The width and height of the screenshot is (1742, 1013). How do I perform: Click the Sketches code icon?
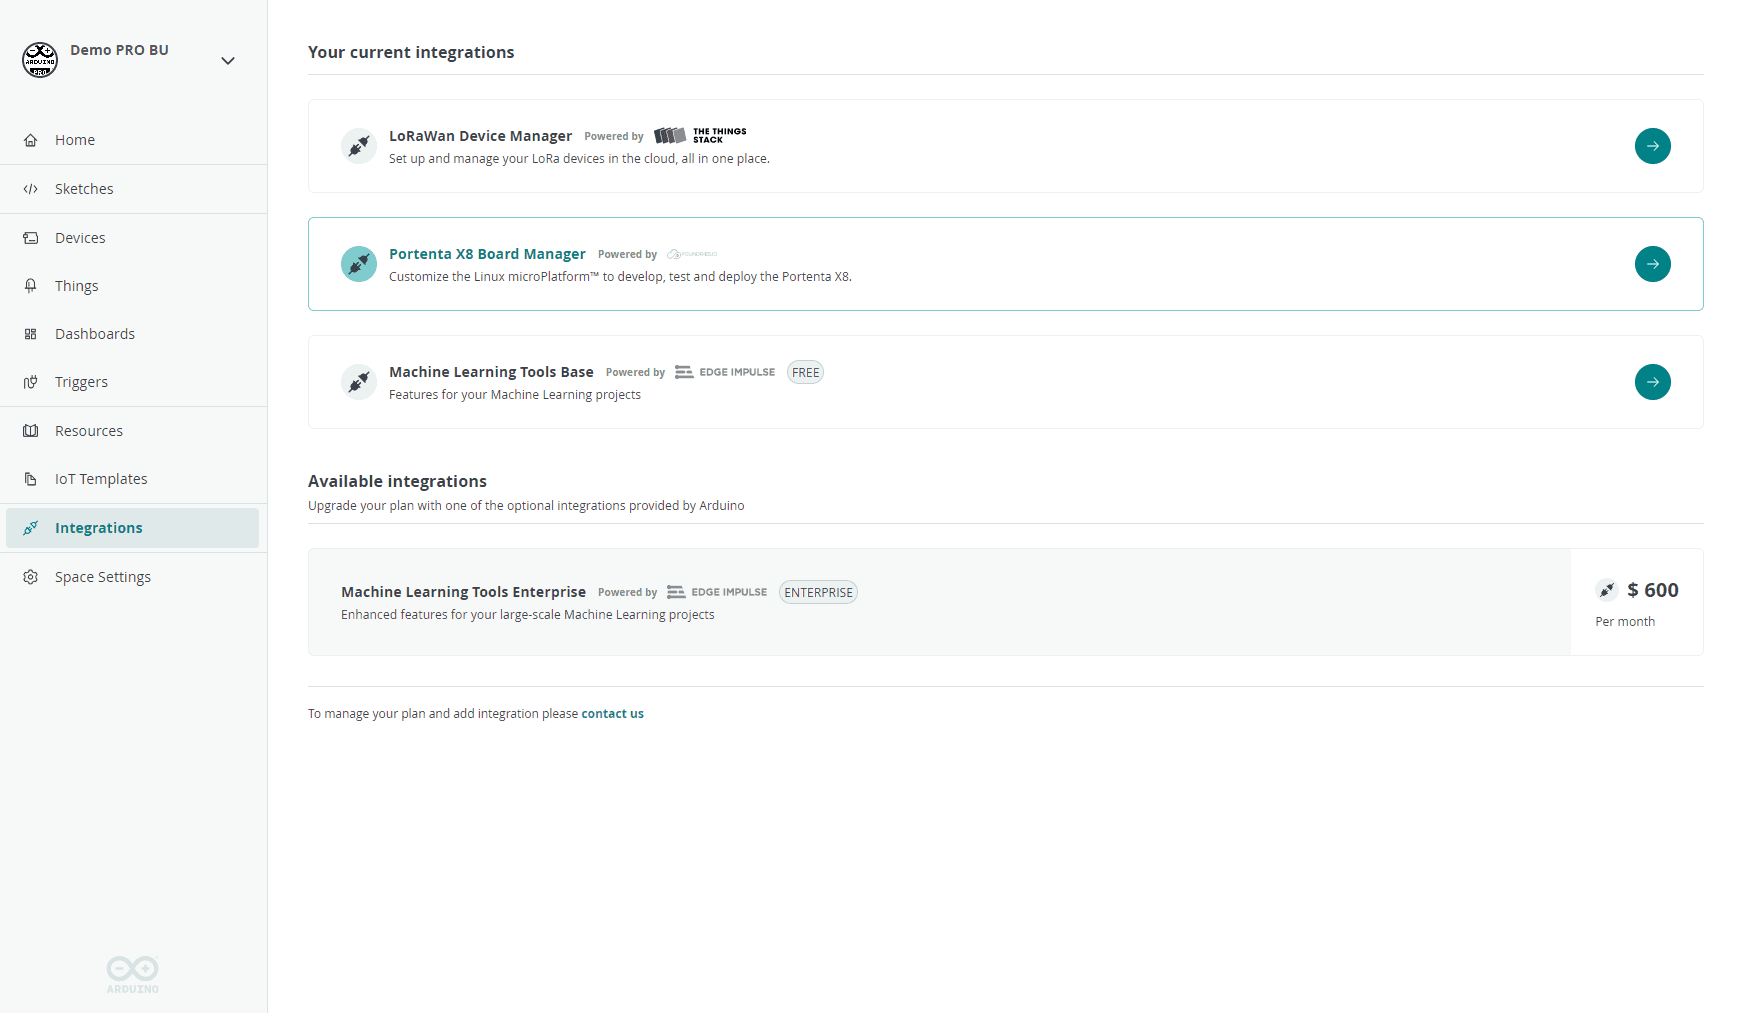(31, 189)
